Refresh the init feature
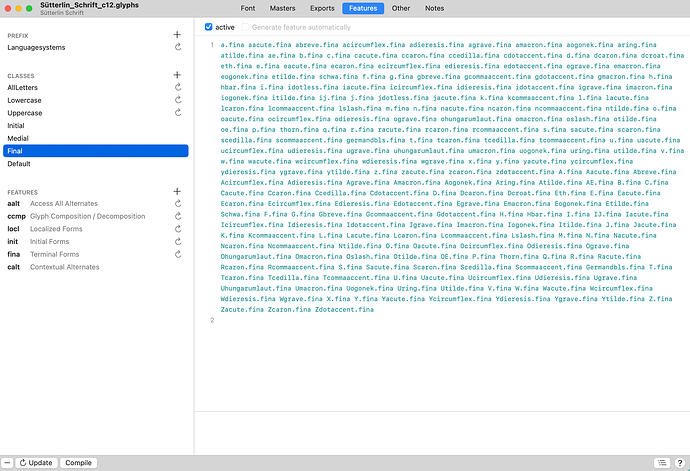 point(178,242)
